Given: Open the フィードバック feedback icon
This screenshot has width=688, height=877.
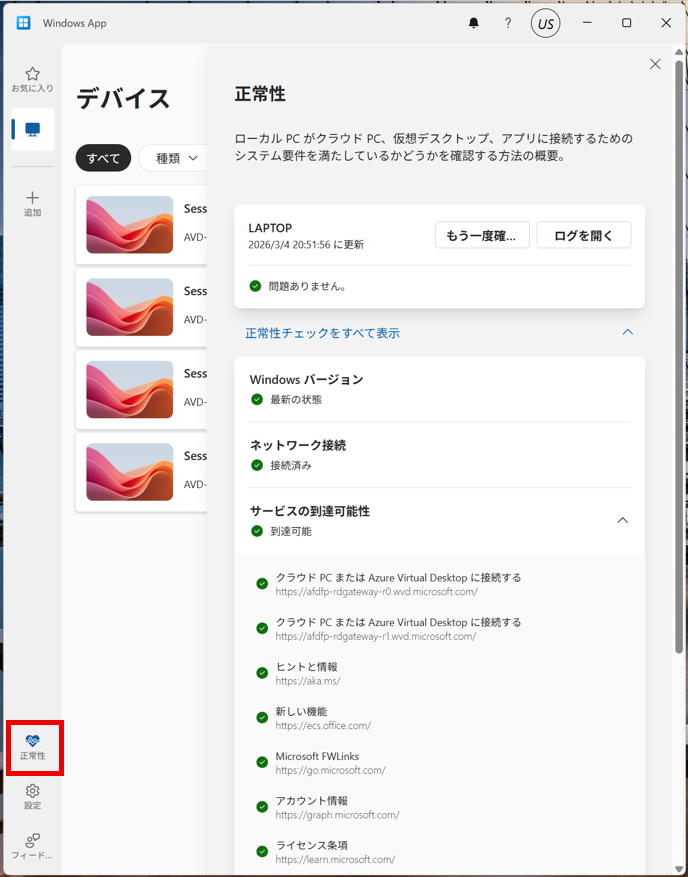Looking at the screenshot, I should (32, 841).
